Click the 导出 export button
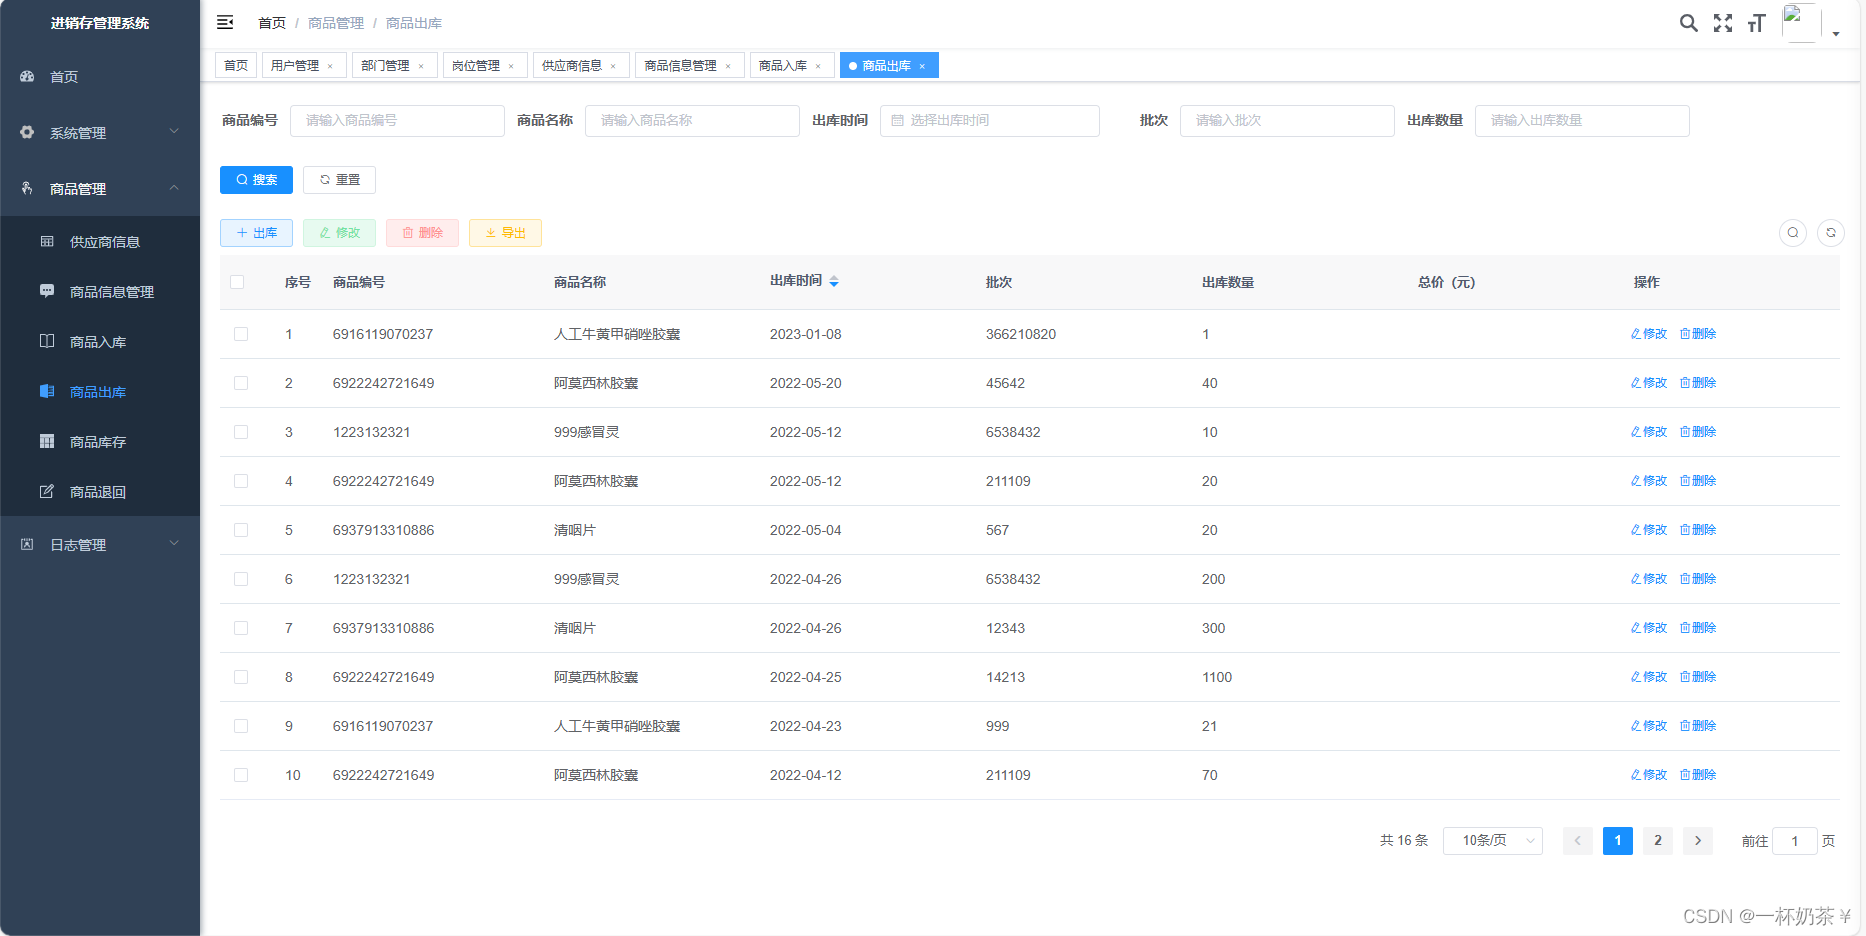Image resolution: width=1866 pixels, height=936 pixels. (505, 233)
